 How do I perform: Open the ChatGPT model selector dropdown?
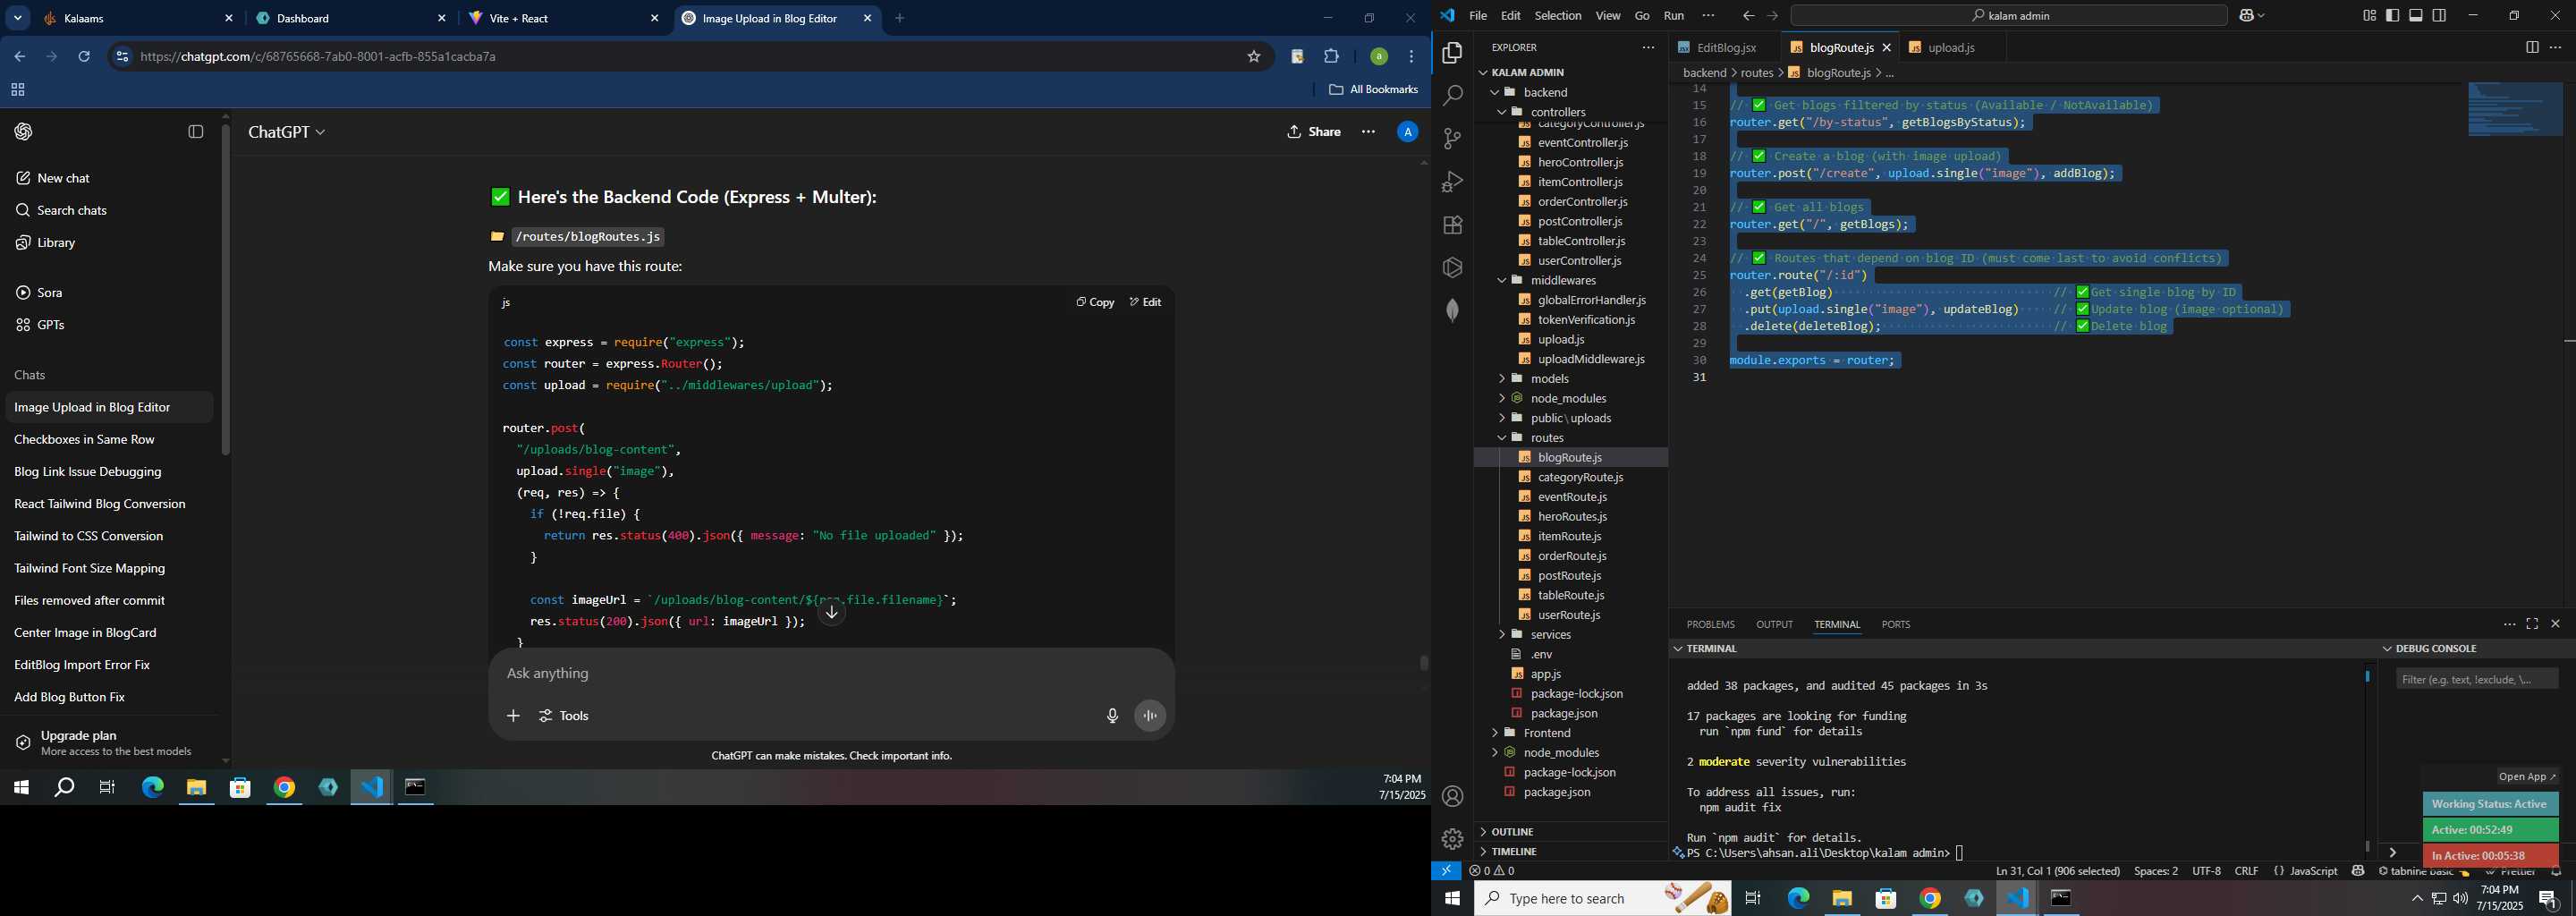click(x=287, y=132)
